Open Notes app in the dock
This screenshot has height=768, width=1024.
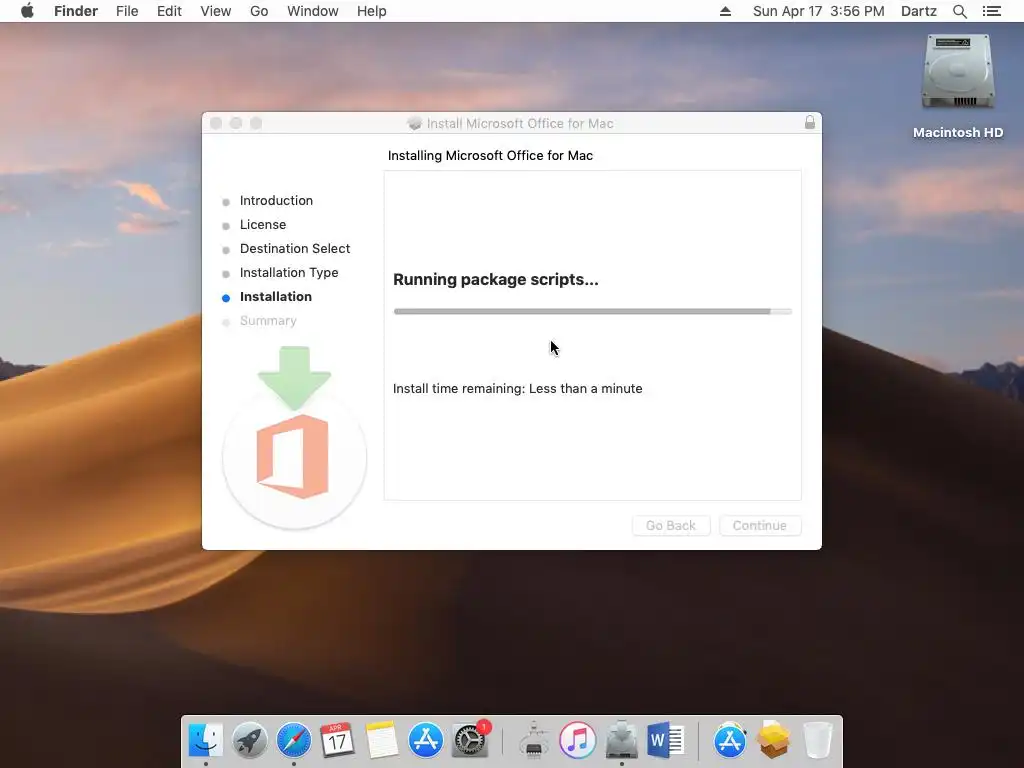click(381, 740)
